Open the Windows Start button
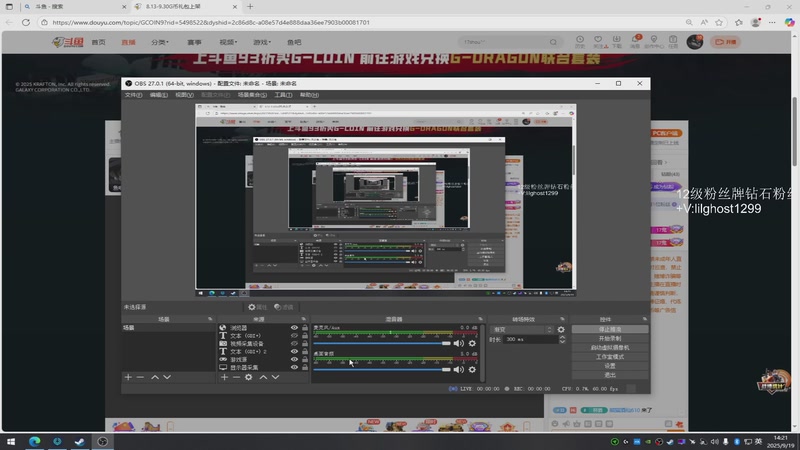Image resolution: width=800 pixels, height=450 pixels. click(x=11, y=441)
